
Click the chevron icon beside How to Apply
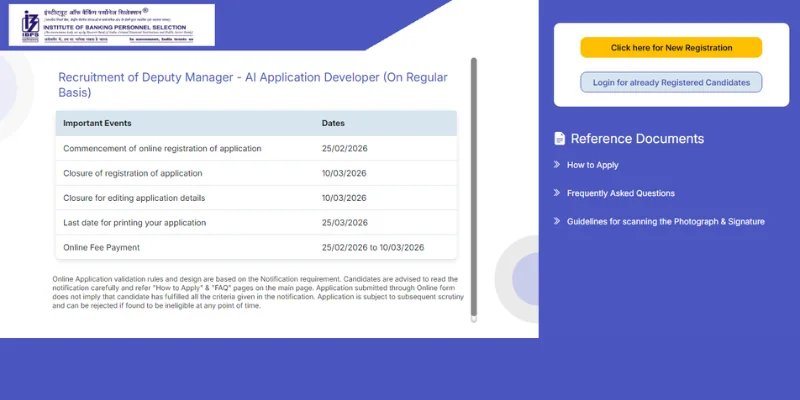point(557,164)
